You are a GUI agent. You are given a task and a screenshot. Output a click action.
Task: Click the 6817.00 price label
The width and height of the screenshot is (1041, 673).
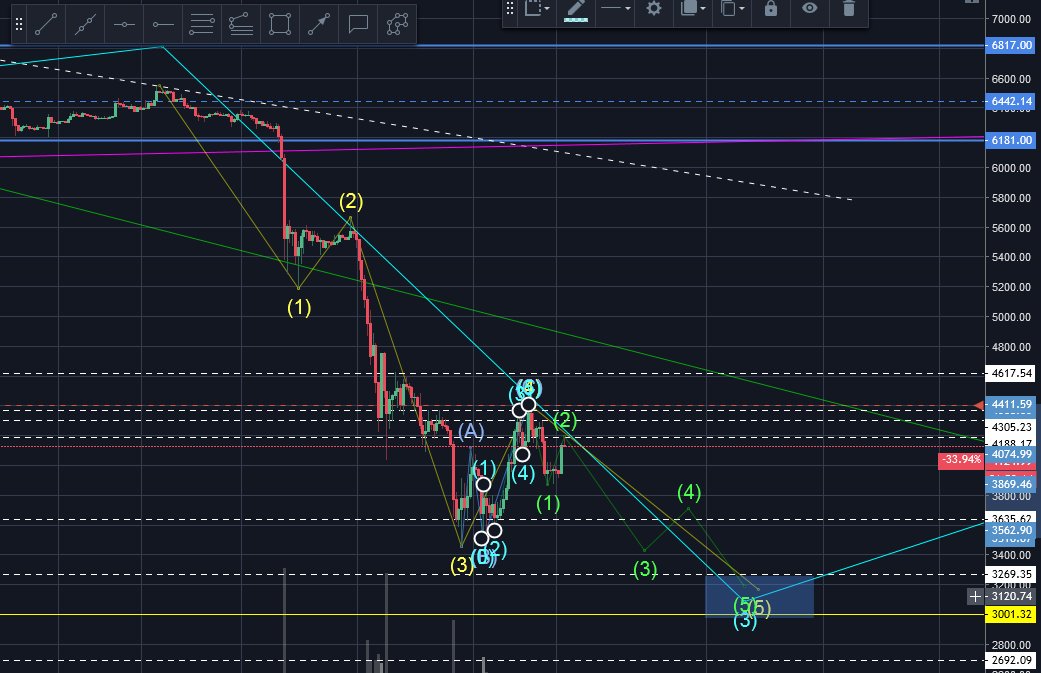(1010, 46)
